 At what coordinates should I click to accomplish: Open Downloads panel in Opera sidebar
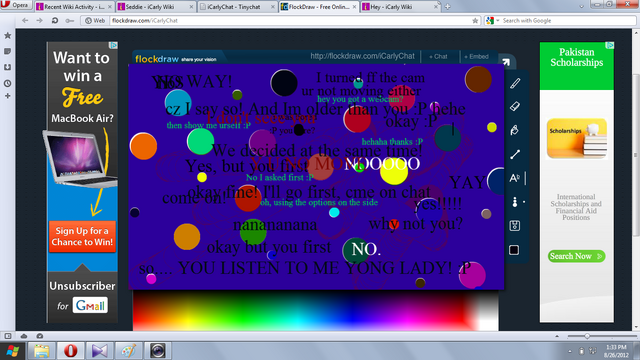point(8,67)
